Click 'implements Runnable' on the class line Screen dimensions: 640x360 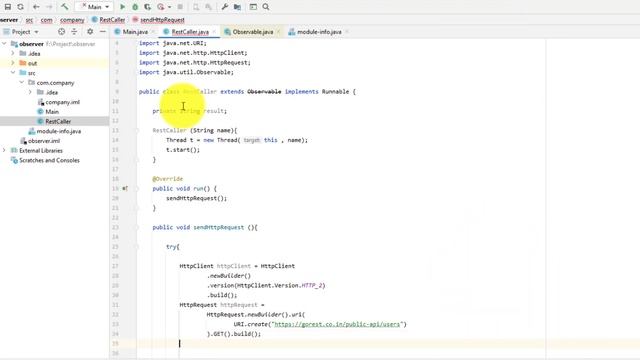316,91
